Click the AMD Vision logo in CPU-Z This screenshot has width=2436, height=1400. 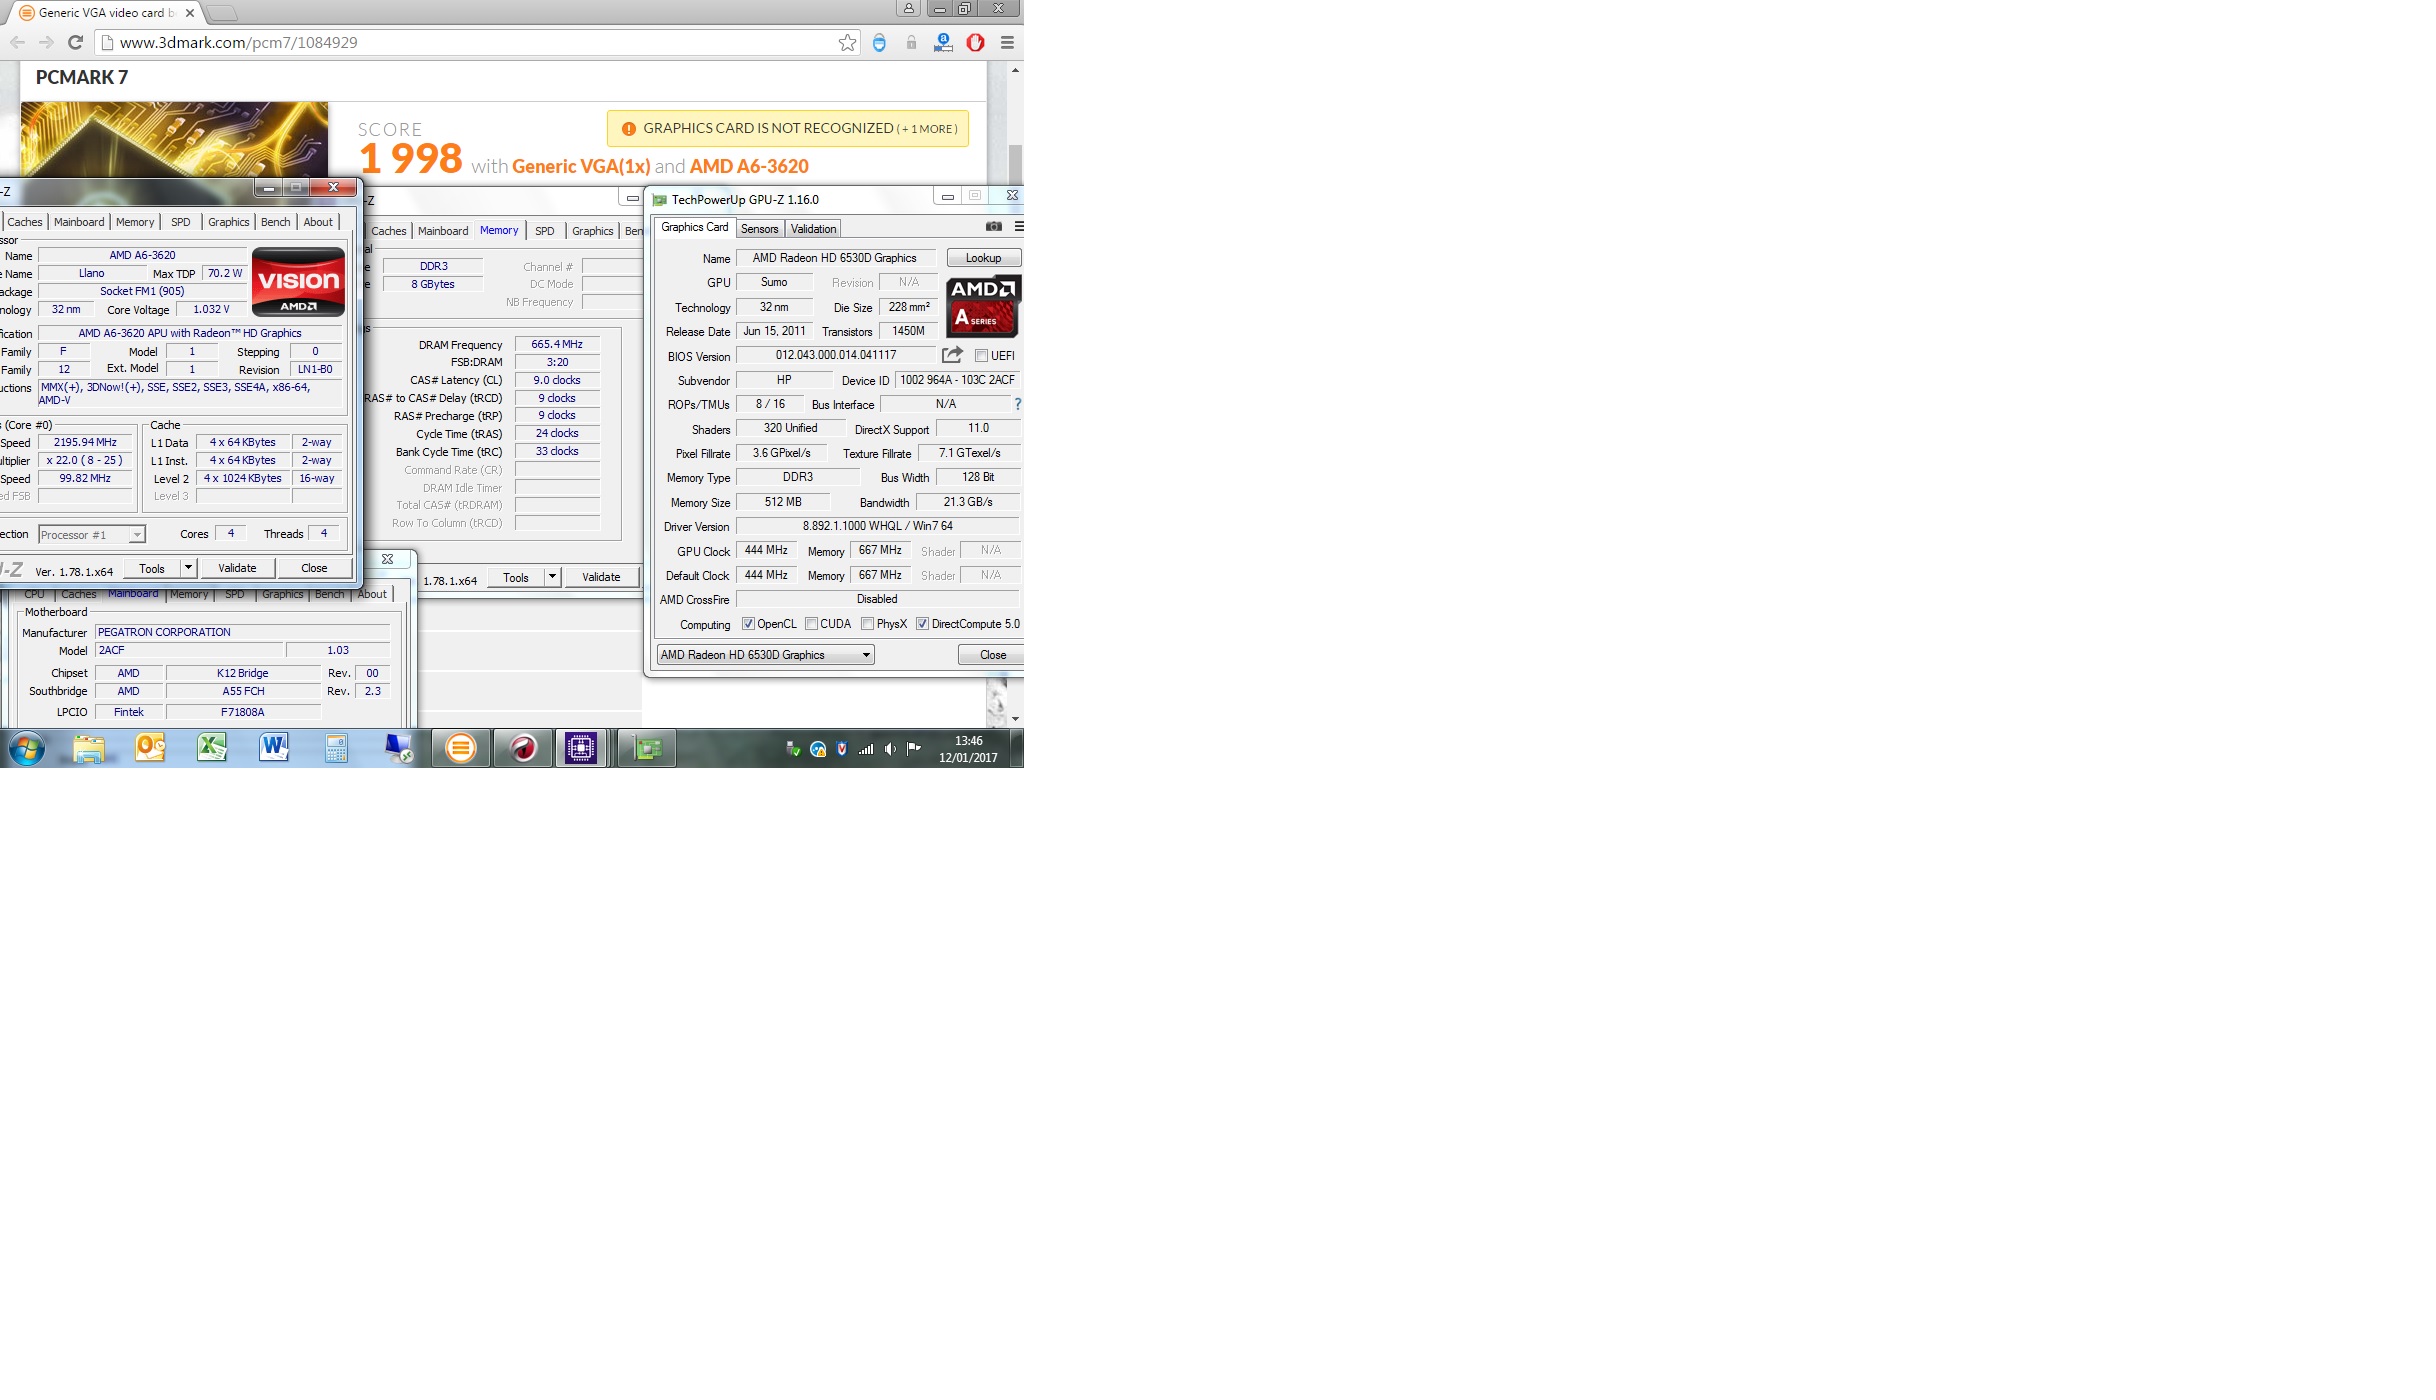point(298,281)
